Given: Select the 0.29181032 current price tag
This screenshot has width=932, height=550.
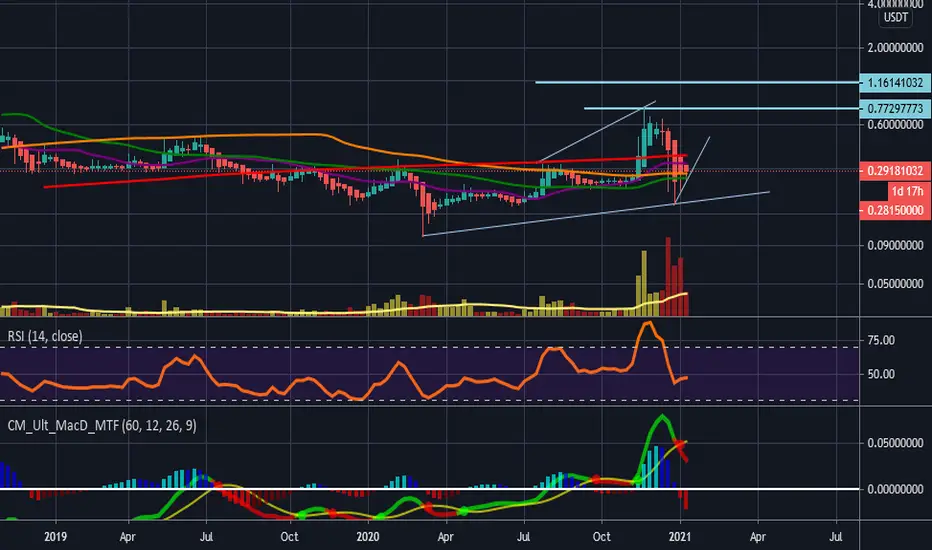Looking at the screenshot, I should point(895,171).
